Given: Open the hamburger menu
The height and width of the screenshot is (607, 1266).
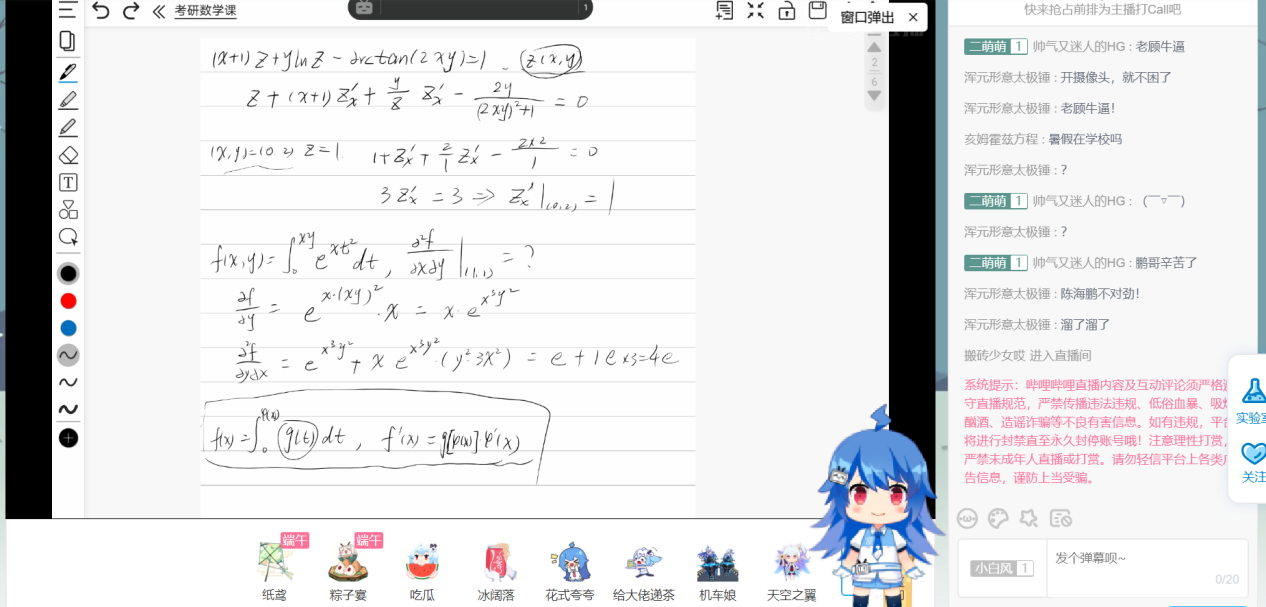Looking at the screenshot, I should (67, 11).
